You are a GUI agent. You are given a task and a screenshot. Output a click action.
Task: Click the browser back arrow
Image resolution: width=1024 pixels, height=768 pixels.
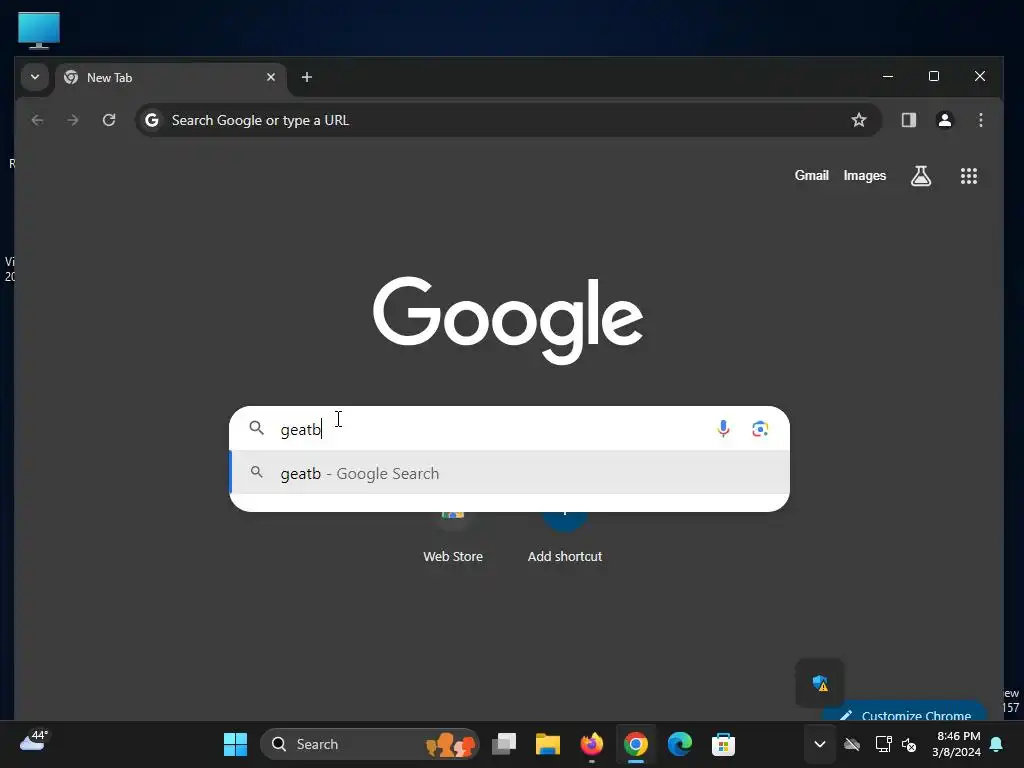[37, 120]
